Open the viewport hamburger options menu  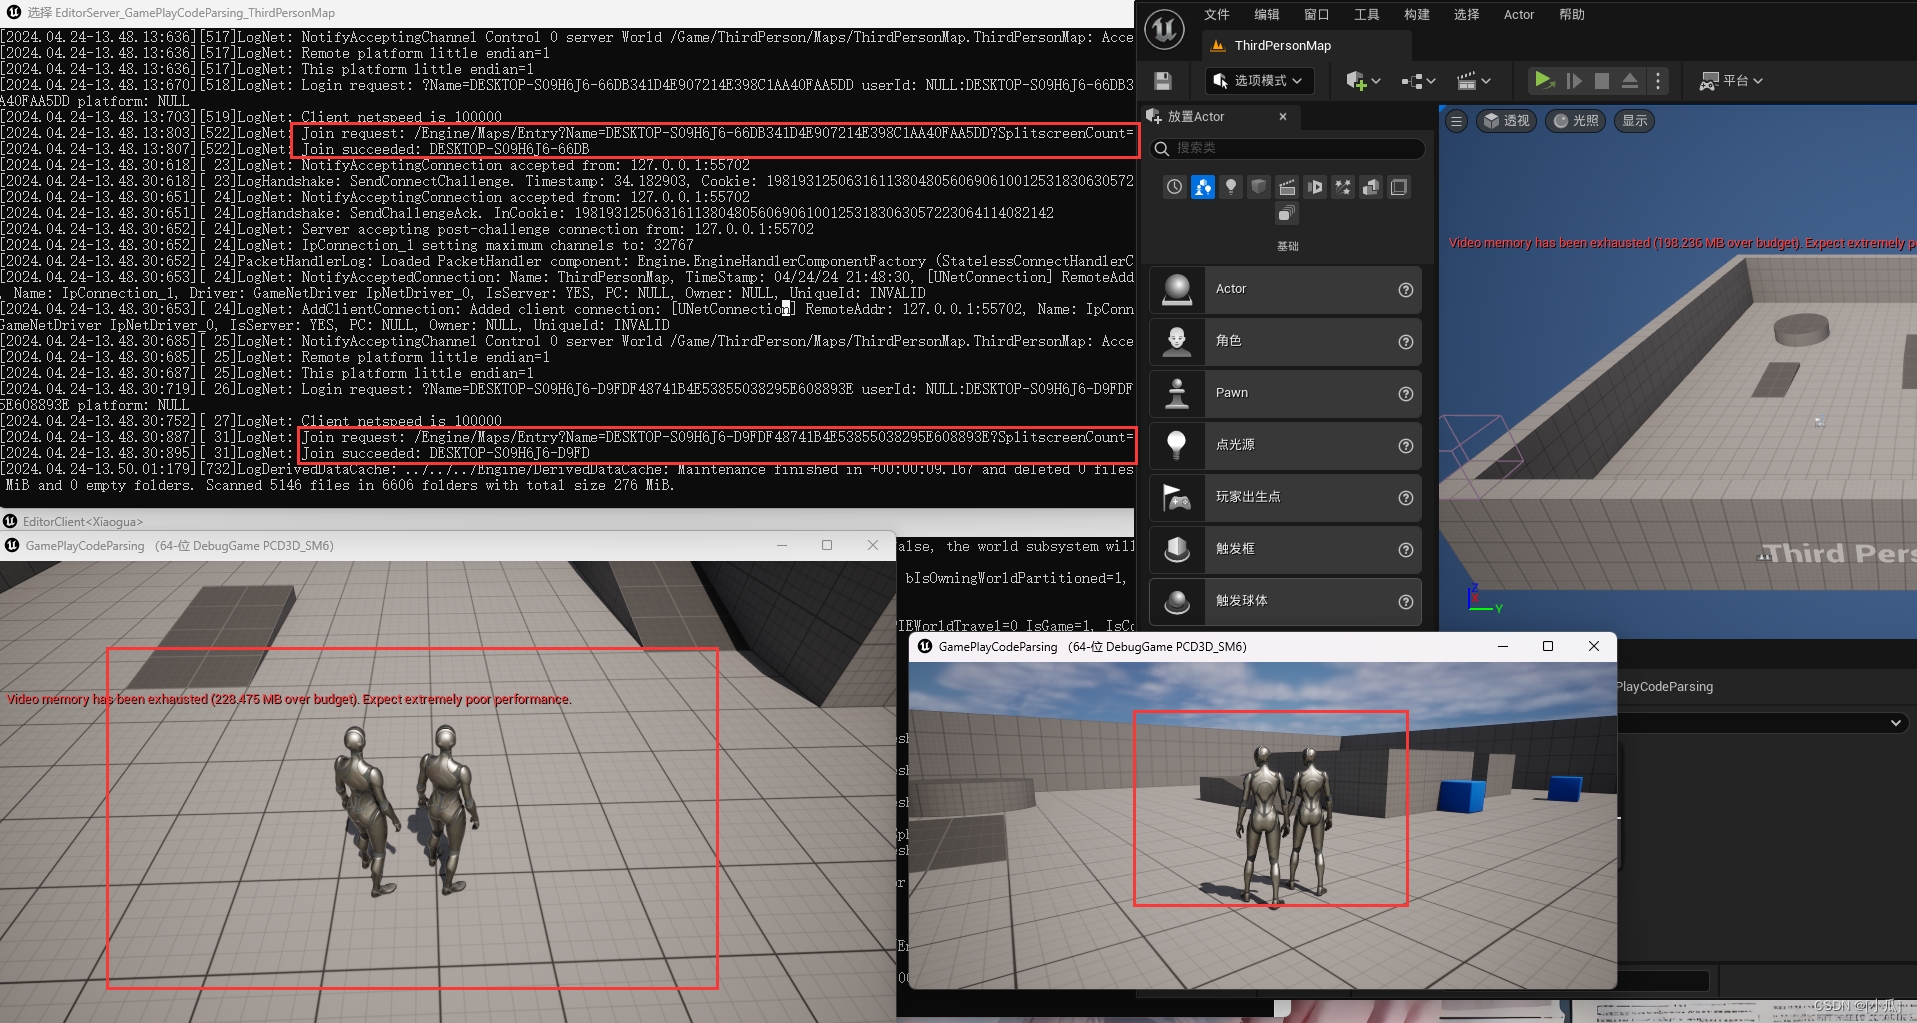click(1456, 121)
